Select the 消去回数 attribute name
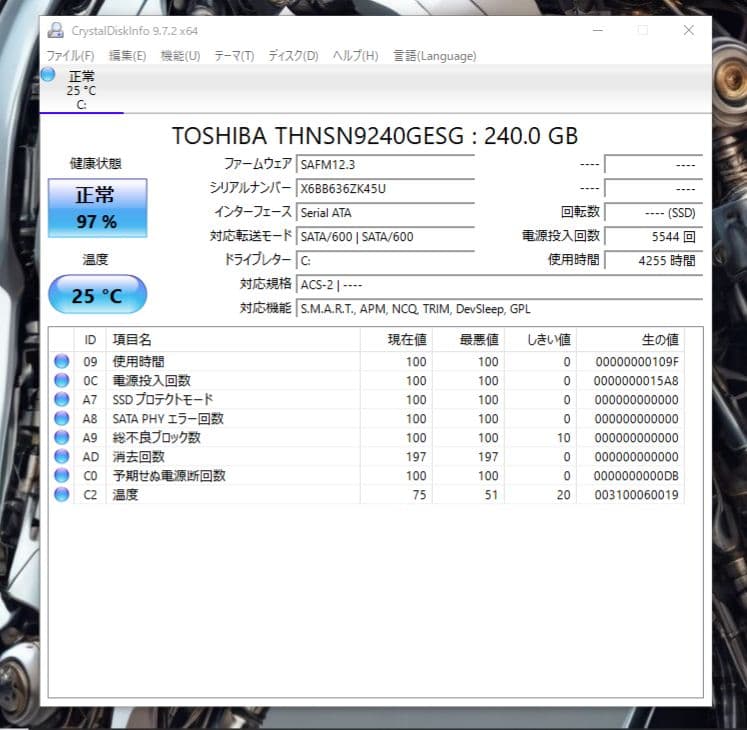Screen dimensions: 747x730 [139, 457]
